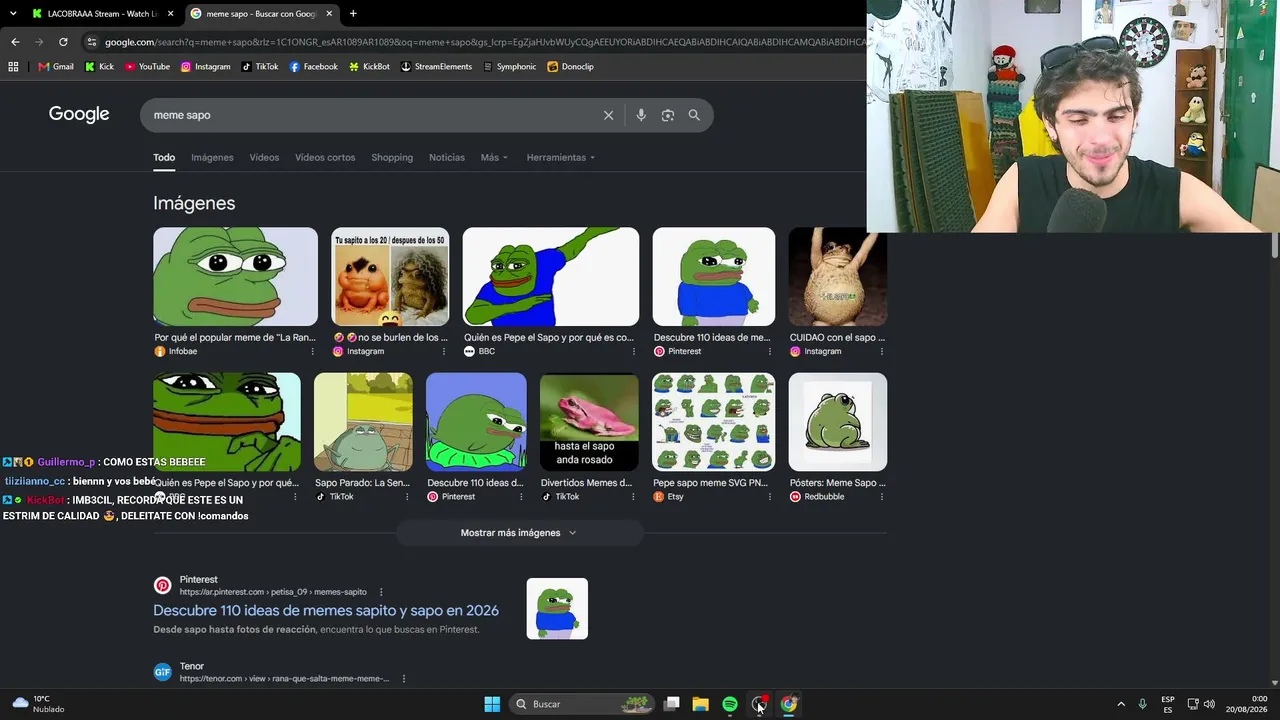Go to the Google homepage logo
The image size is (1280, 720).
[x=79, y=114]
